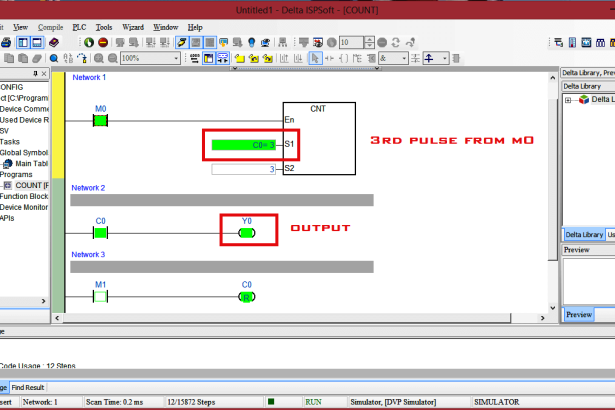This screenshot has height=410, width=615.
Task: Click the blue magnifier Find icon
Action: 54,58
